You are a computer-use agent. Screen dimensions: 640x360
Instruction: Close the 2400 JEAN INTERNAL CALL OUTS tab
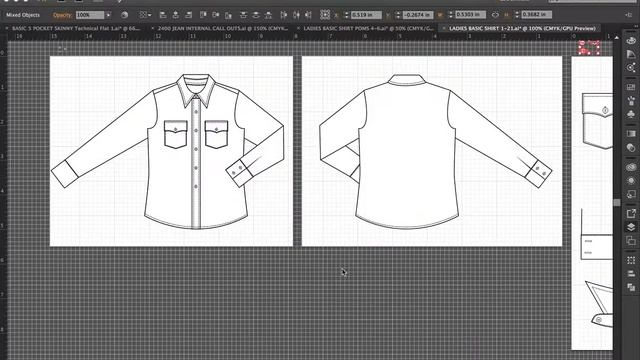153,29
